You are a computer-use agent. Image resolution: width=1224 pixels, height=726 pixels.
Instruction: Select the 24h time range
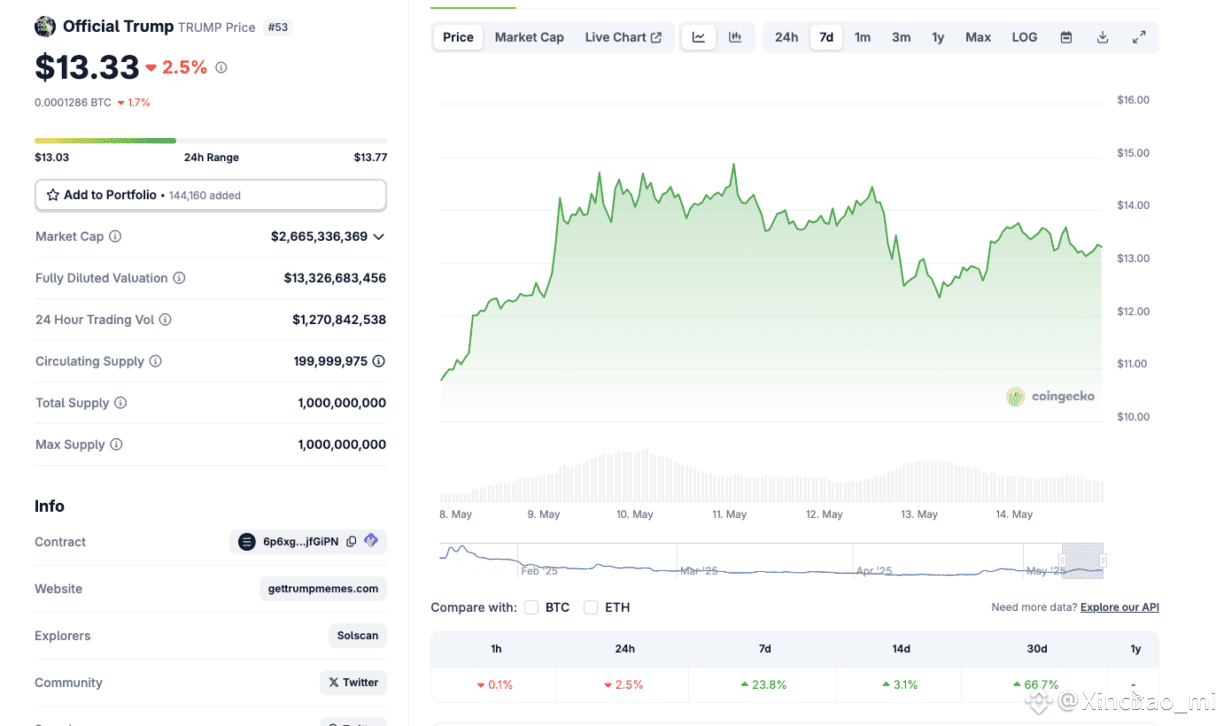point(786,37)
